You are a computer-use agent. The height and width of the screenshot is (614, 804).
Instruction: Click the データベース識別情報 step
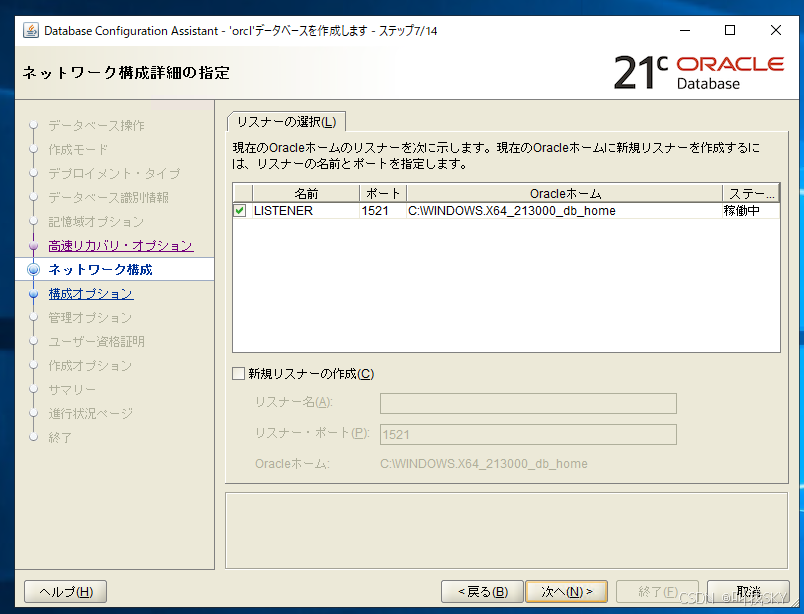(108, 197)
